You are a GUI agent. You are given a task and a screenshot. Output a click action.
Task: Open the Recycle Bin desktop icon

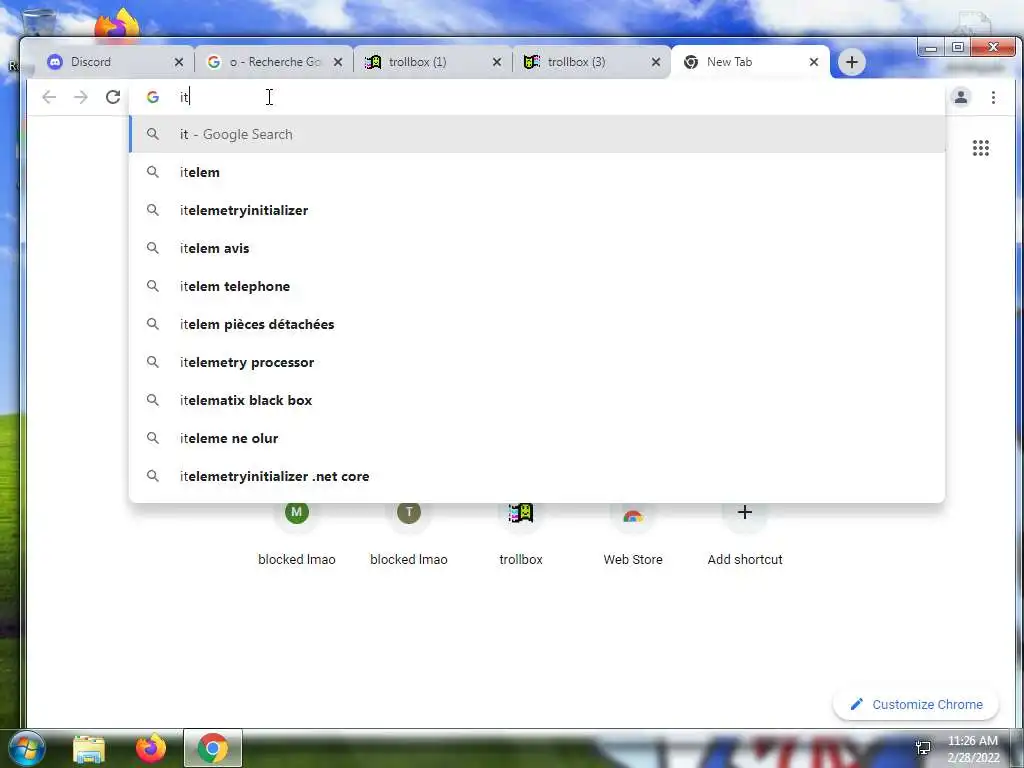point(38,22)
